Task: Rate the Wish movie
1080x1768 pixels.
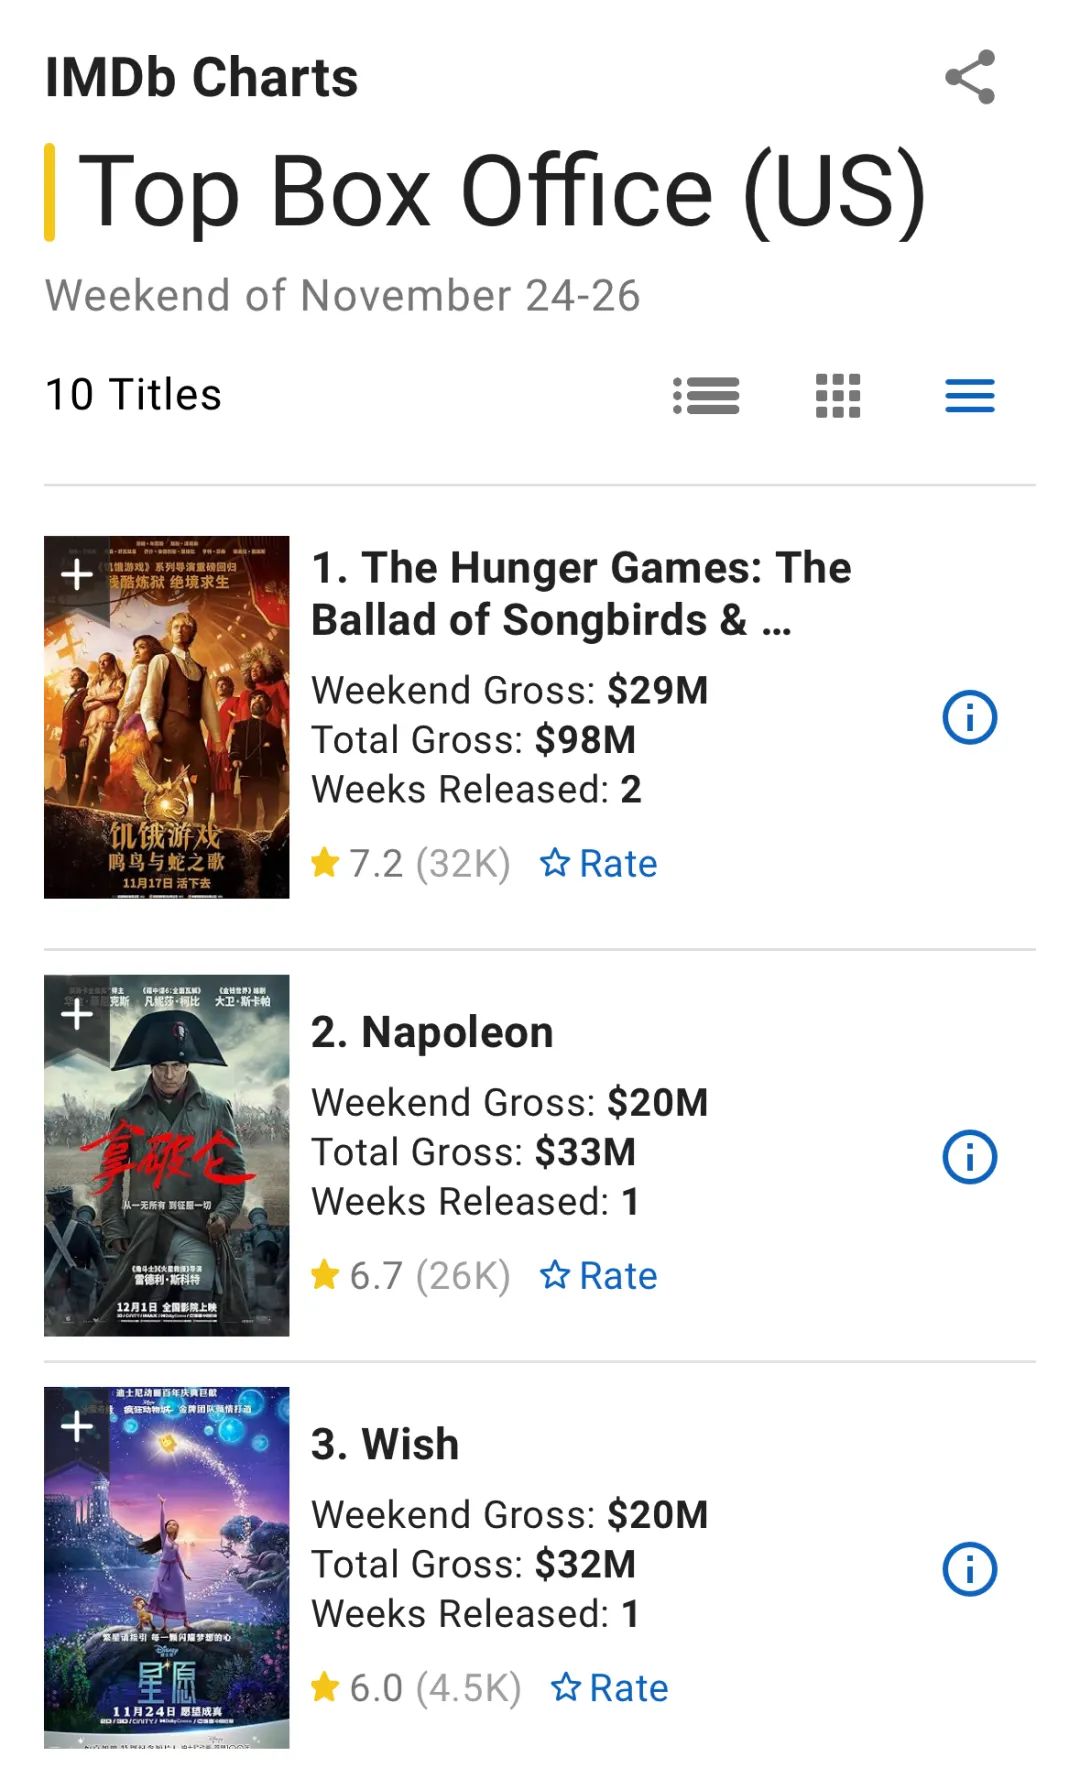Action: tap(609, 1687)
